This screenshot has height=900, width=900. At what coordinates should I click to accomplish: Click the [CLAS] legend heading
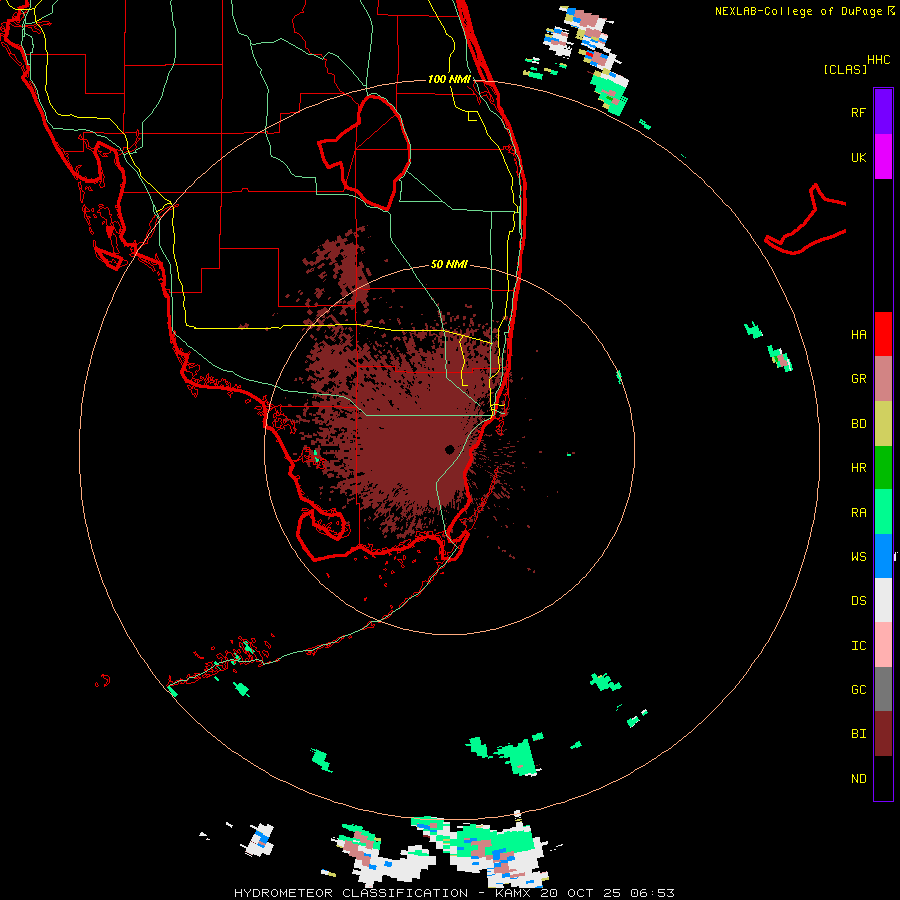(844, 69)
